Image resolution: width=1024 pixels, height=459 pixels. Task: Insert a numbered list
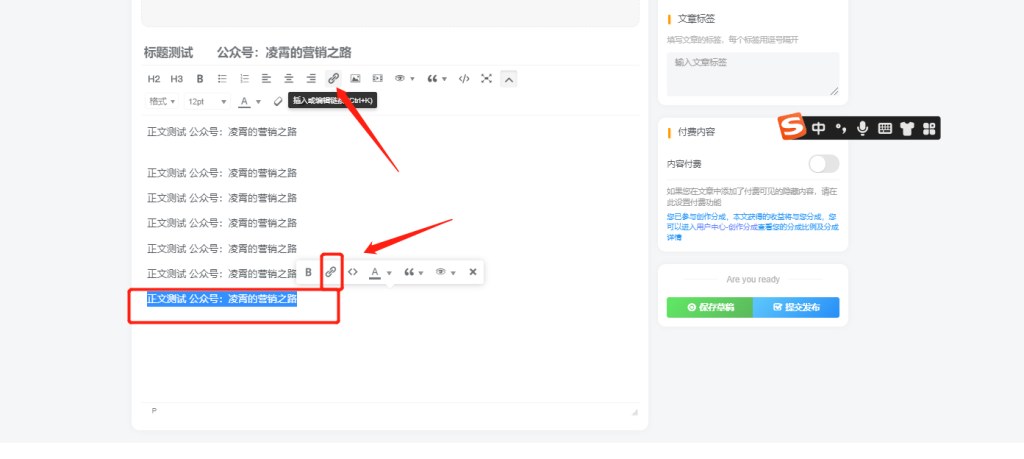244,79
